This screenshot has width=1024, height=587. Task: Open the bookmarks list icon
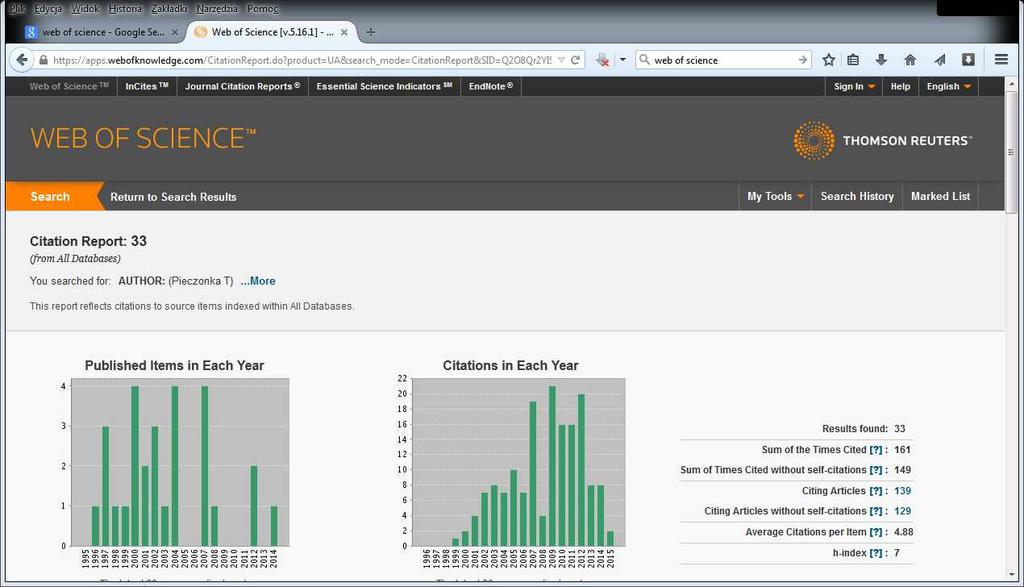(x=853, y=60)
